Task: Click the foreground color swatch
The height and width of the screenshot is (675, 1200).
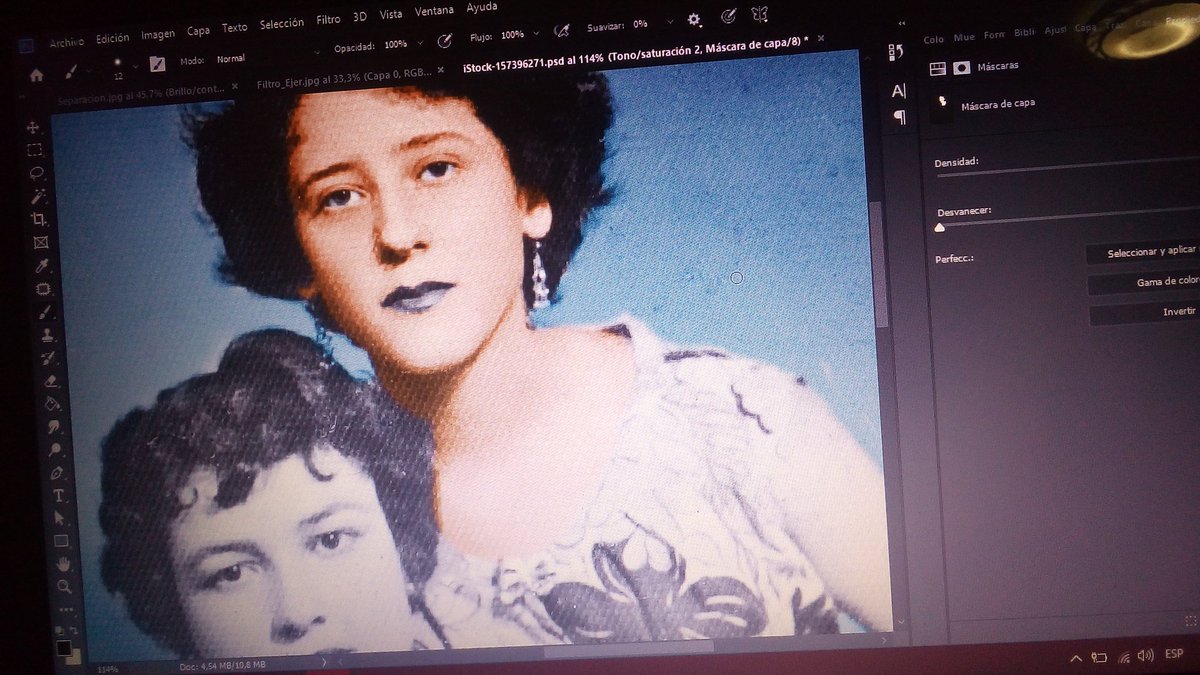Action: point(63,647)
